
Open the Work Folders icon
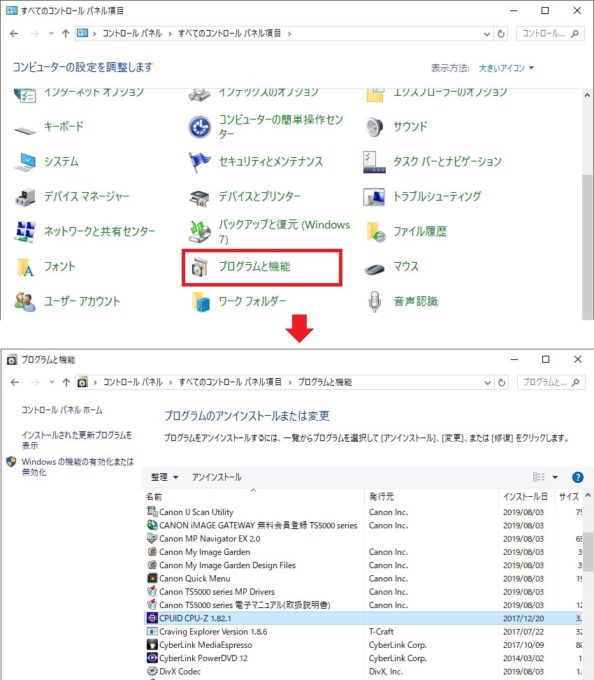(x=200, y=302)
